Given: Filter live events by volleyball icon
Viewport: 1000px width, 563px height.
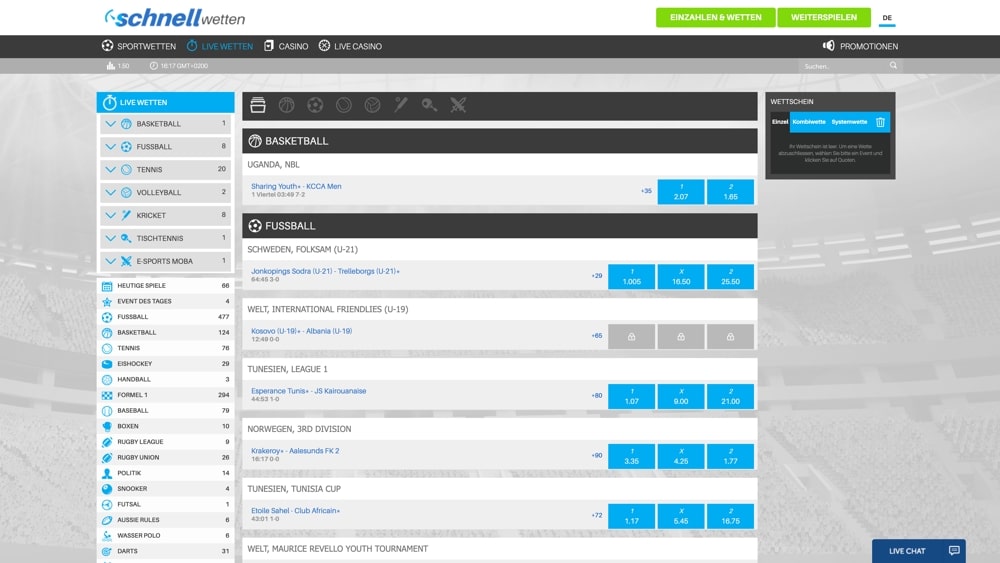Looking at the screenshot, I should (372, 105).
